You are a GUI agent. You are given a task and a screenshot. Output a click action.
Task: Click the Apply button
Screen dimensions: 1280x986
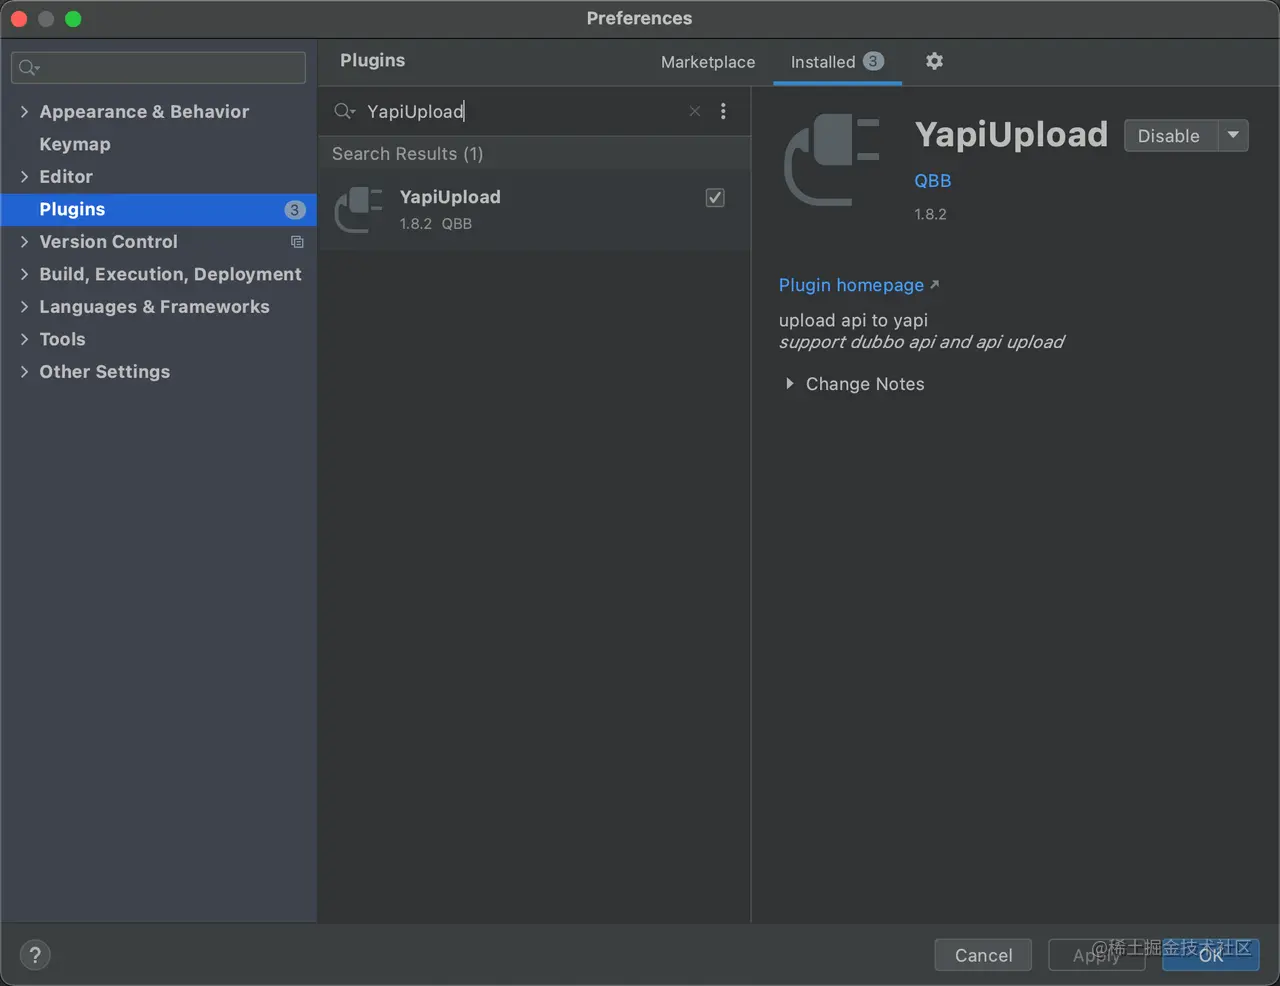pyautogui.click(x=1096, y=955)
